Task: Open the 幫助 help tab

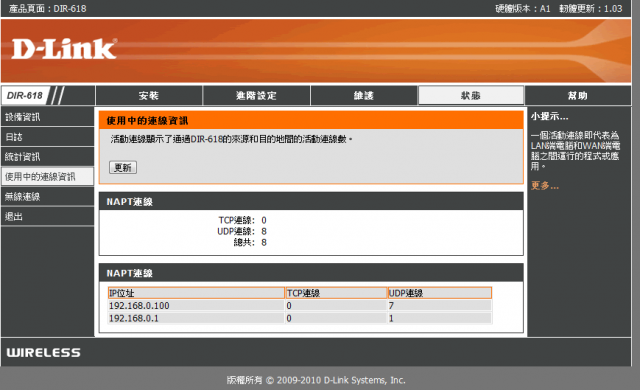Action: [578, 95]
